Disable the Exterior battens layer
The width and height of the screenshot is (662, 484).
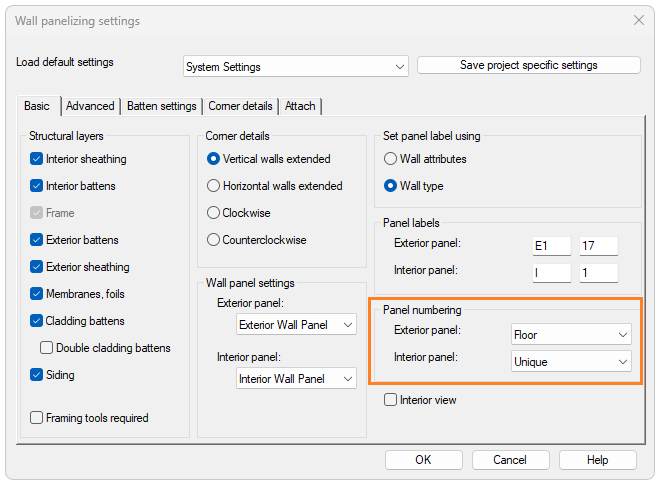(37, 240)
